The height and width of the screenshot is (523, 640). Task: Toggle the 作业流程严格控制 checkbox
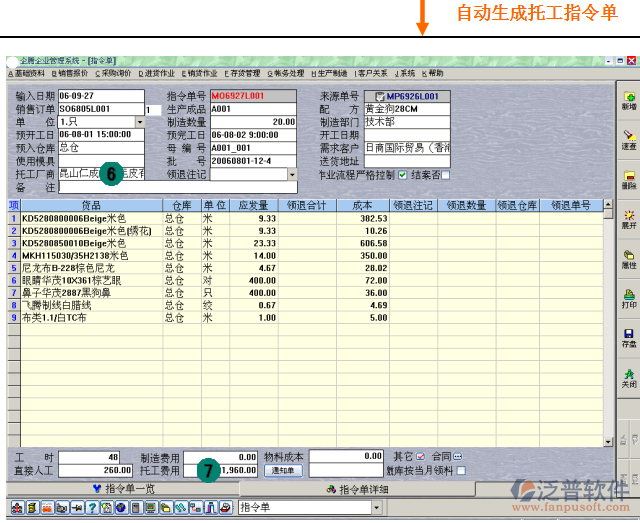(403, 175)
